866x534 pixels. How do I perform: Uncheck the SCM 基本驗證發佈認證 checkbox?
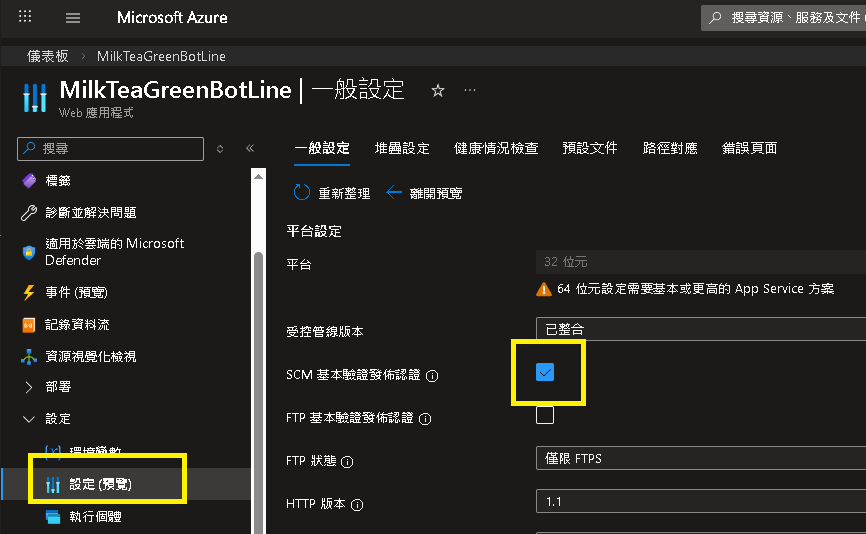(545, 373)
